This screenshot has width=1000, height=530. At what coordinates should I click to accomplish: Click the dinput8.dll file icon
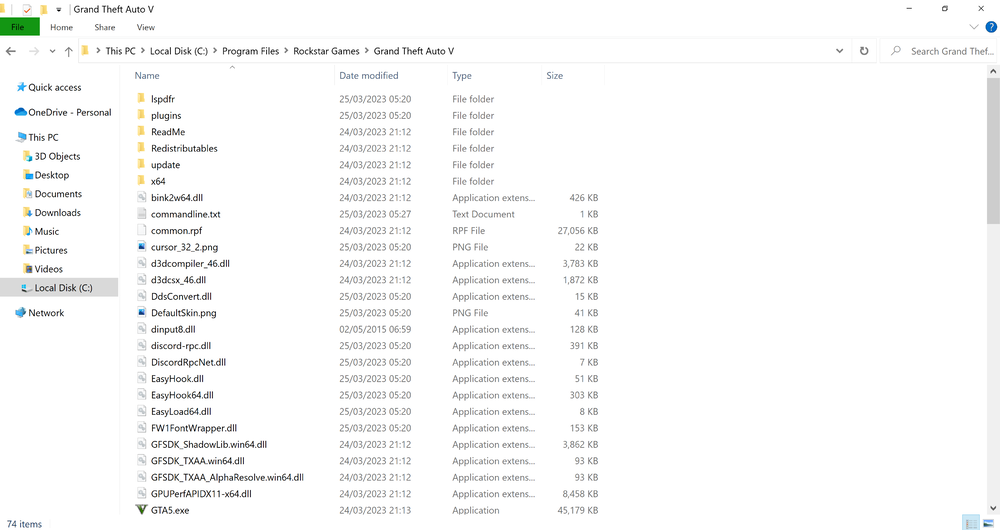point(142,329)
